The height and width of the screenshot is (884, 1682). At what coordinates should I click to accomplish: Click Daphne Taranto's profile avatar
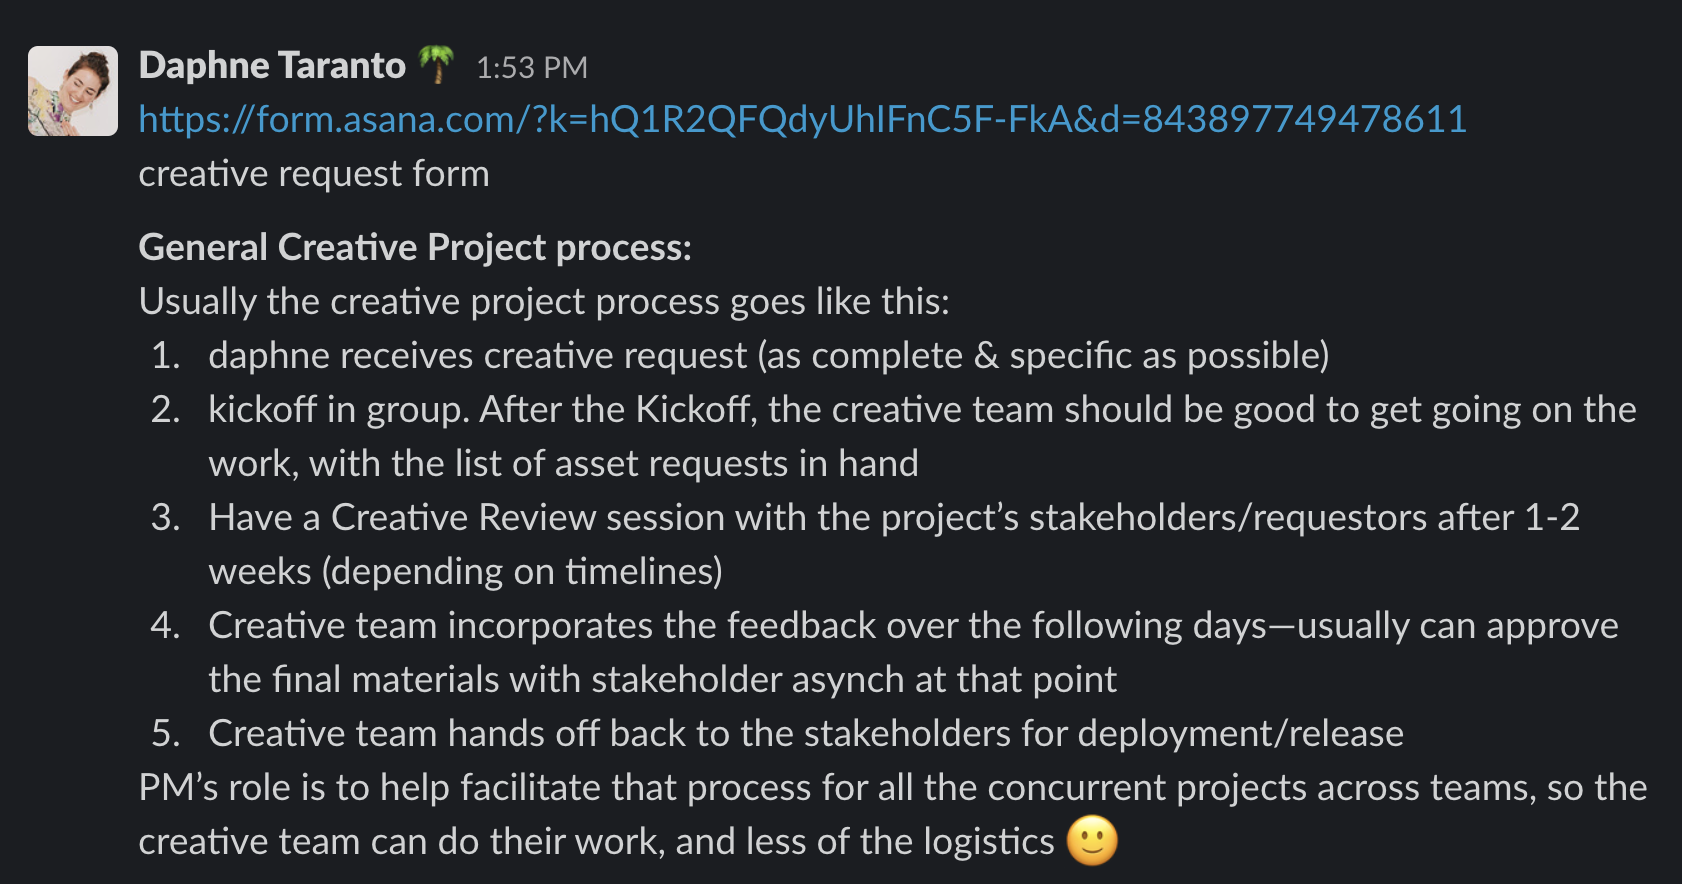[73, 91]
